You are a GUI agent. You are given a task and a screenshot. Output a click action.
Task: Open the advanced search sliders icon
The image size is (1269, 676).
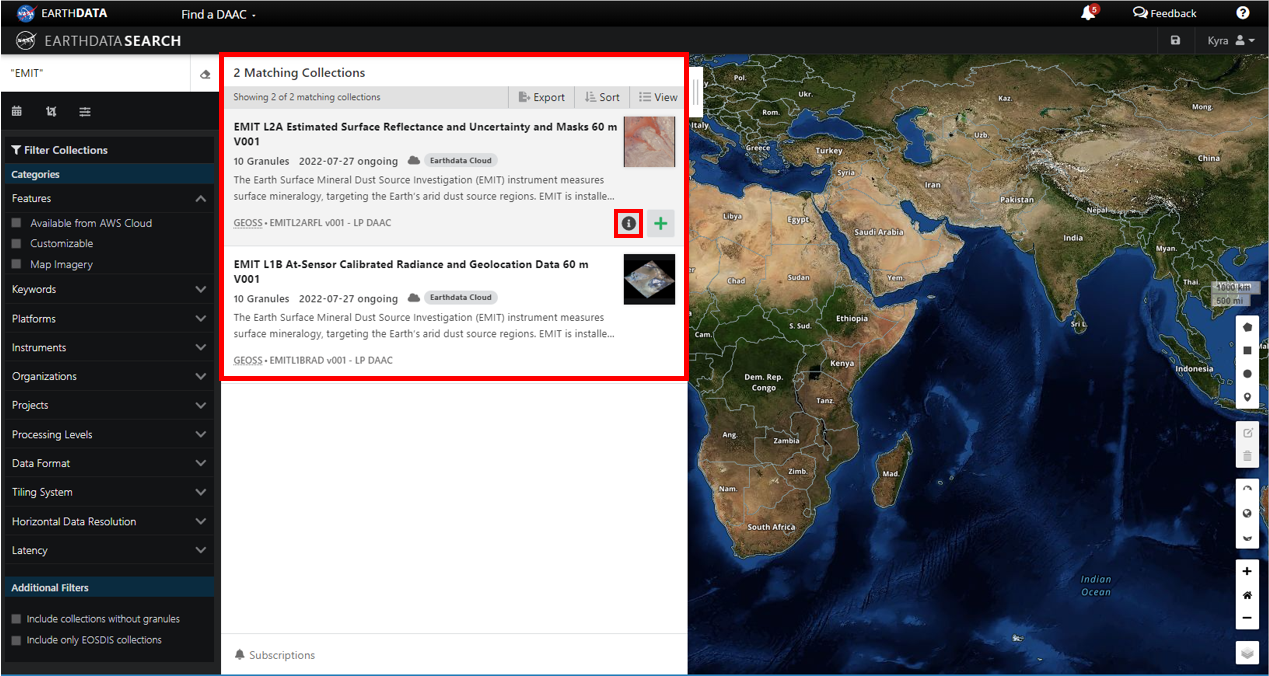tap(85, 111)
